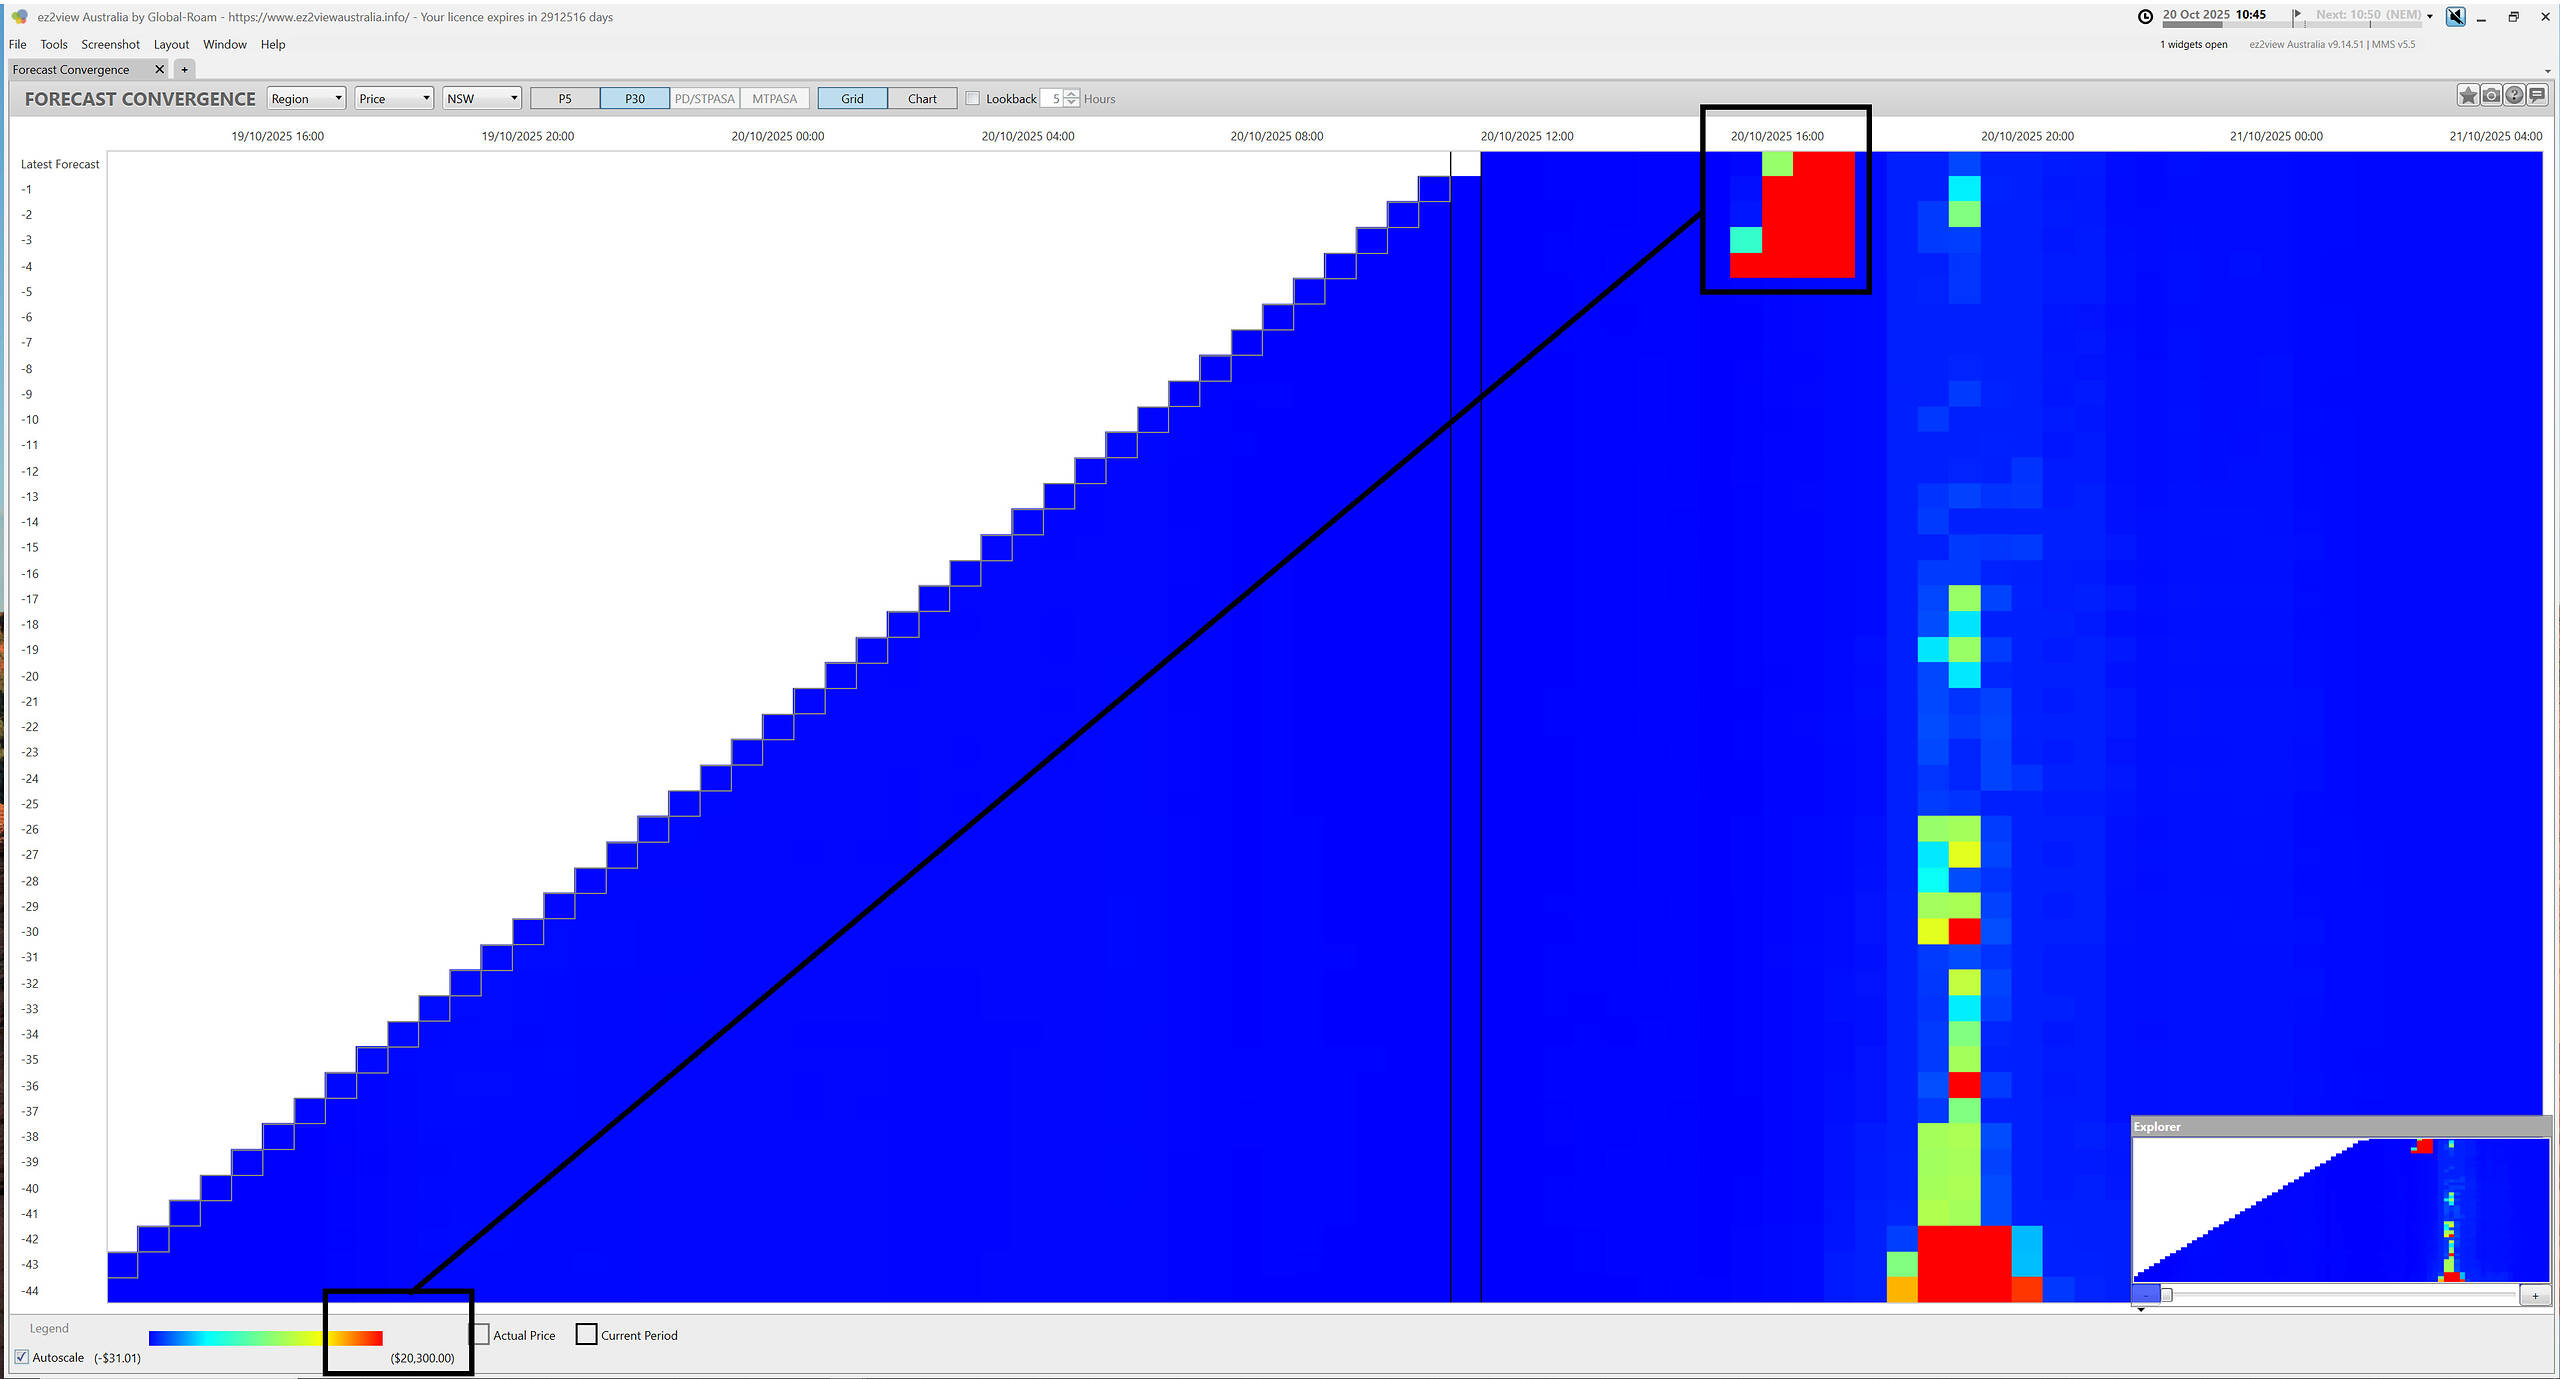Toggle the P30 forecast button
Screen dimensions: 2560x1379
point(634,98)
